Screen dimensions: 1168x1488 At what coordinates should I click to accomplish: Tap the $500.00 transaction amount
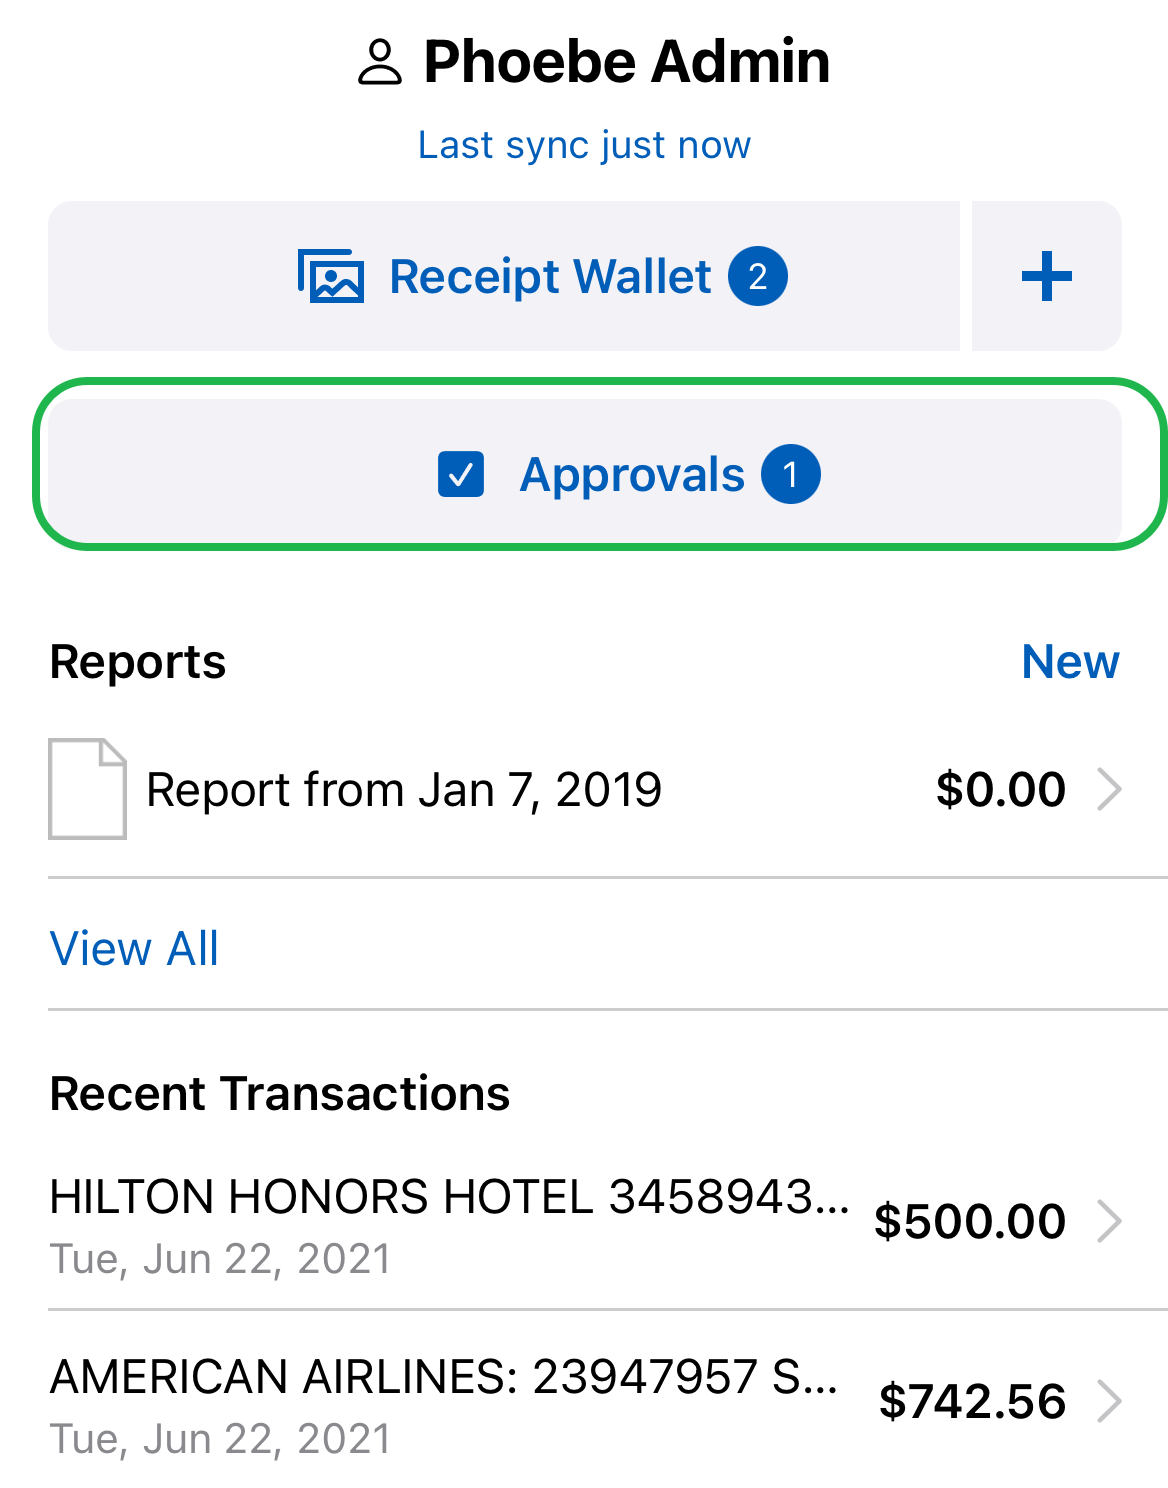[969, 1221]
